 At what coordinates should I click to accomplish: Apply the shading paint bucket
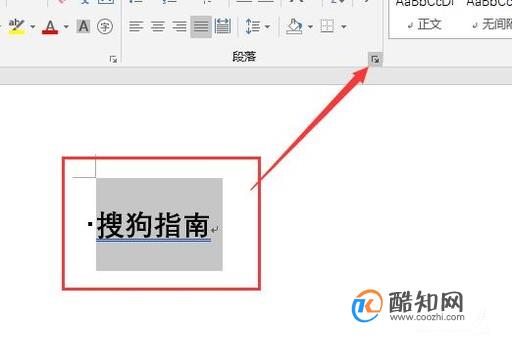294,26
